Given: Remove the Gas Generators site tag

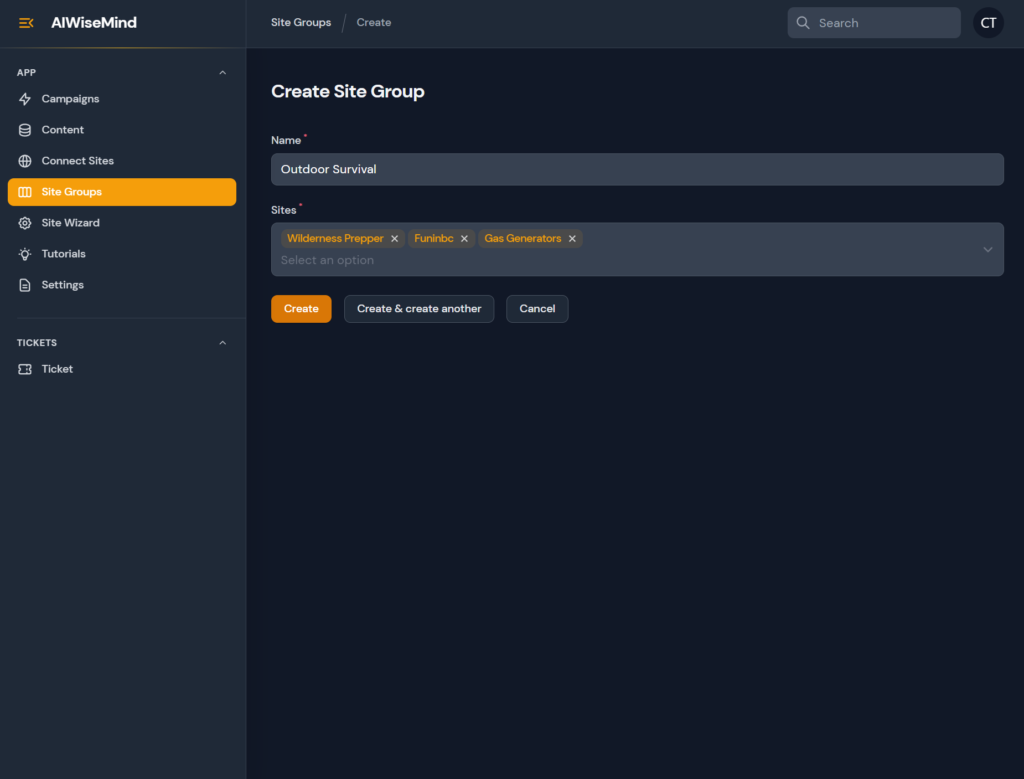Looking at the screenshot, I should pyautogui.click(x=572, y=239).
